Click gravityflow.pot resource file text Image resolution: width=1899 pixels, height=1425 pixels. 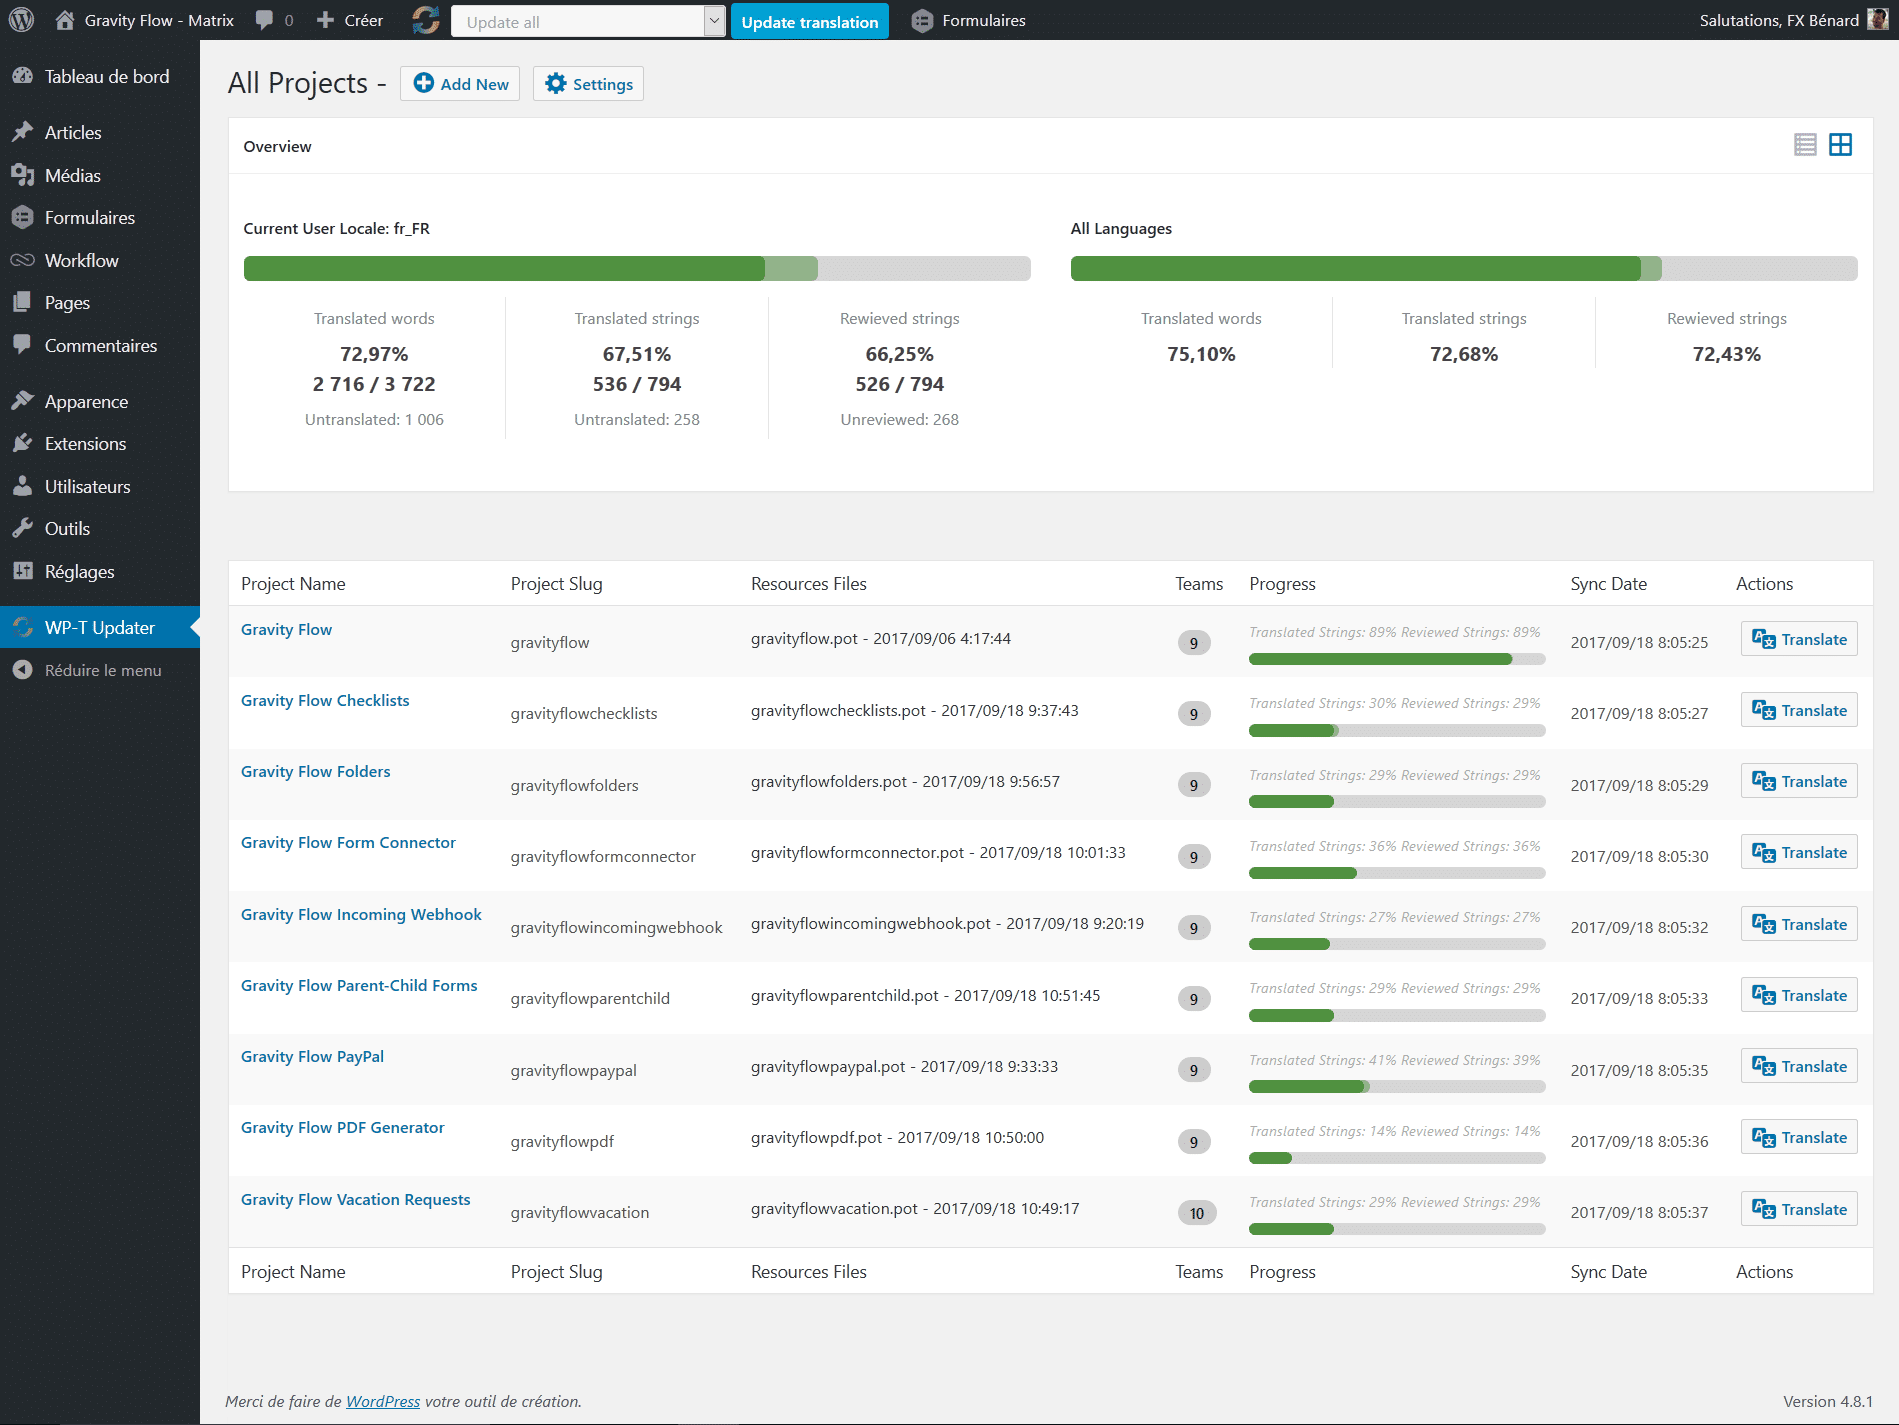coord(880,638)
